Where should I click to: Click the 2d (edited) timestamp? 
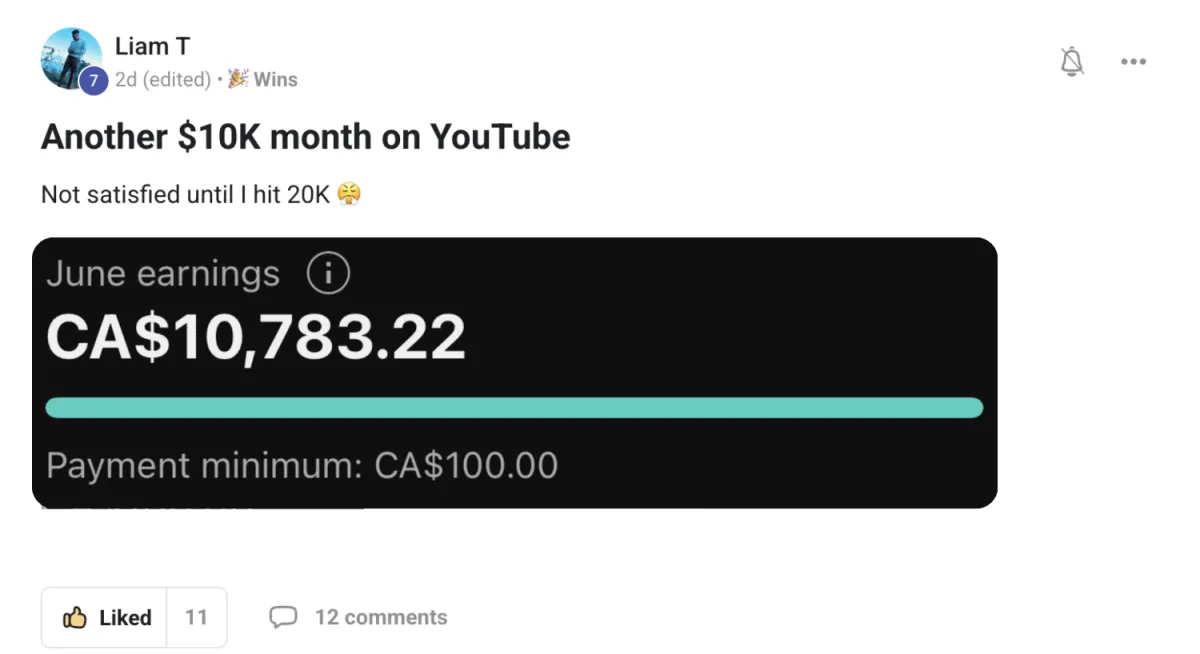pos(162,80)
